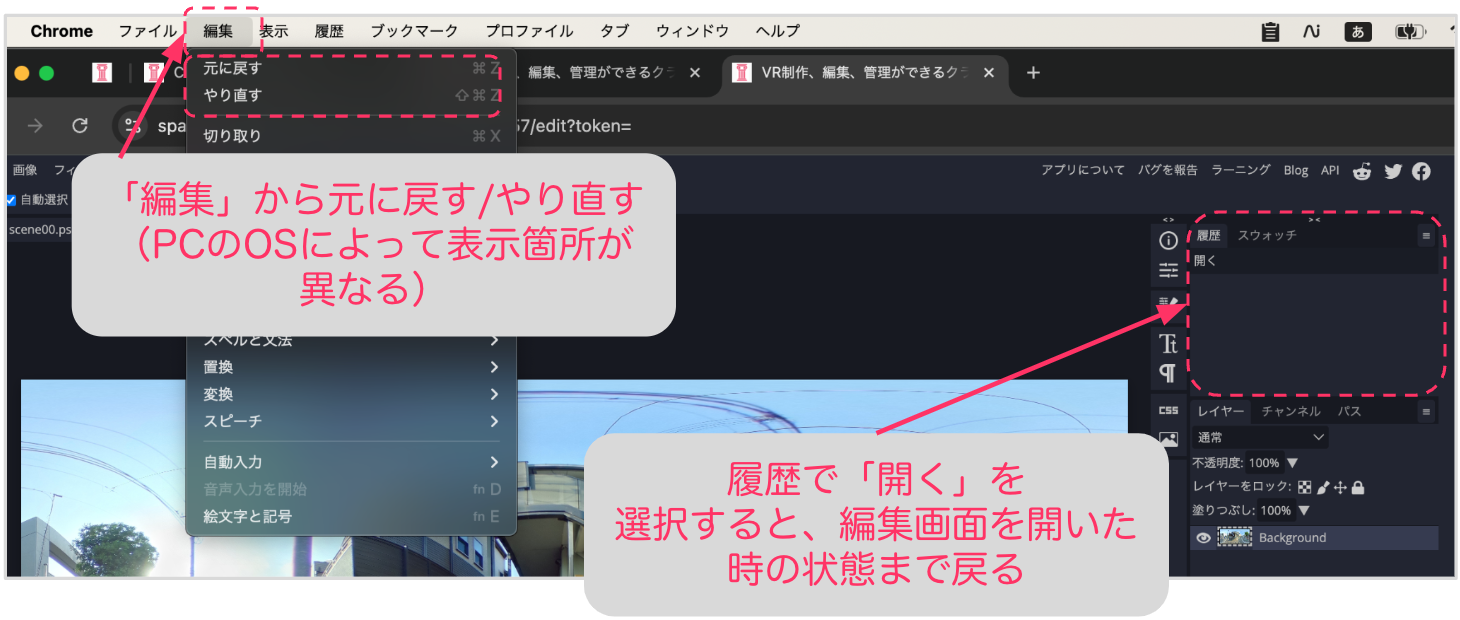
Task: Switch to the チャンネル tab
Action: [1290, 411]
